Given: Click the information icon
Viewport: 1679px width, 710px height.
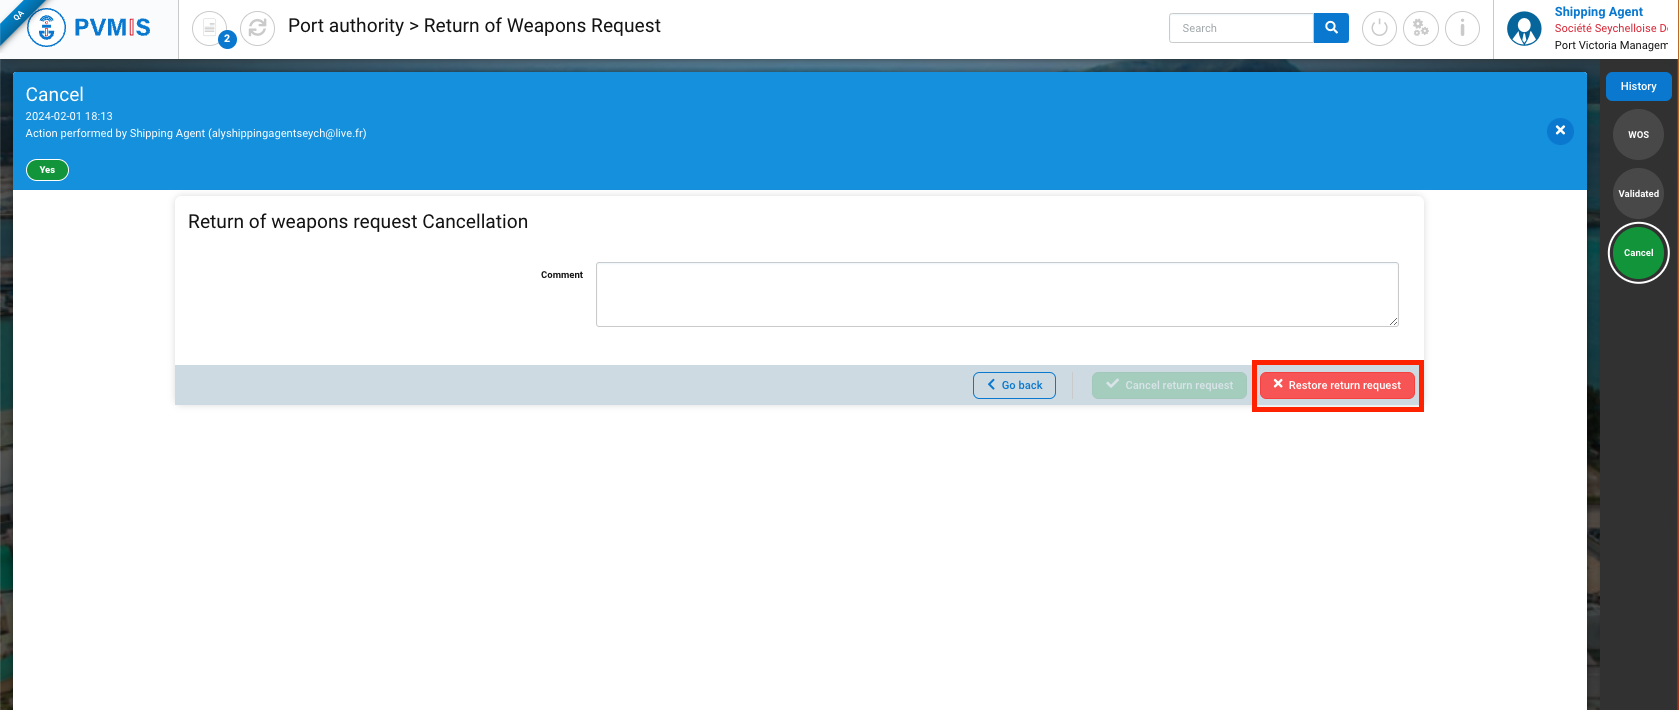Looking at the screenshot, I should tap(1462, 28).
